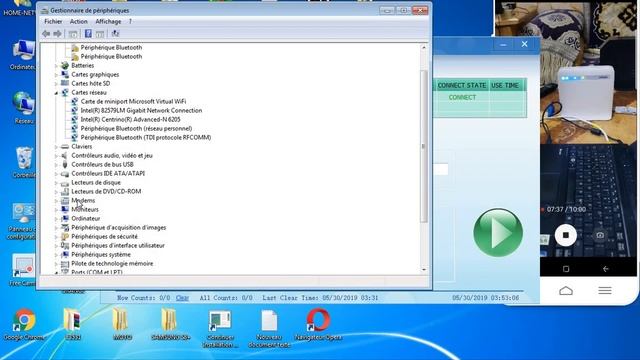
Task: Expand the Contrôleurs de bus USB category
Action: pyautogui.click(x=56, y=164)
